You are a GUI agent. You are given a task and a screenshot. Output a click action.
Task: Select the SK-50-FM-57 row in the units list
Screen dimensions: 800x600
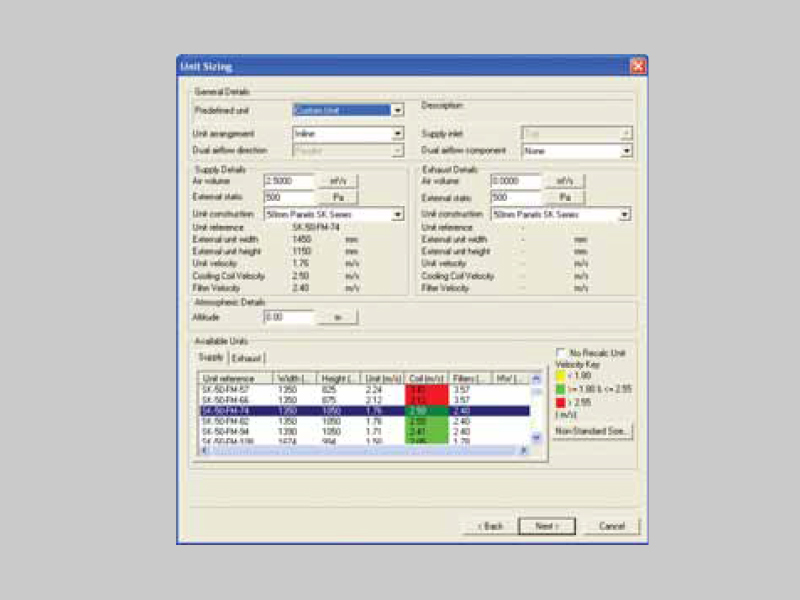tap(228, 389)
